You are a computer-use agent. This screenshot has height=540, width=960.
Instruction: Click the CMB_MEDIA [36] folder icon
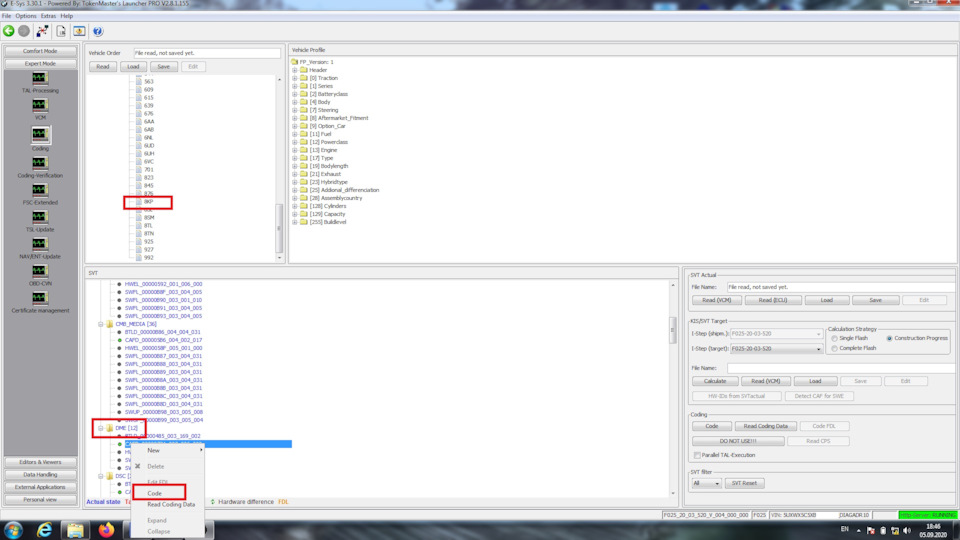coord(110,324)
